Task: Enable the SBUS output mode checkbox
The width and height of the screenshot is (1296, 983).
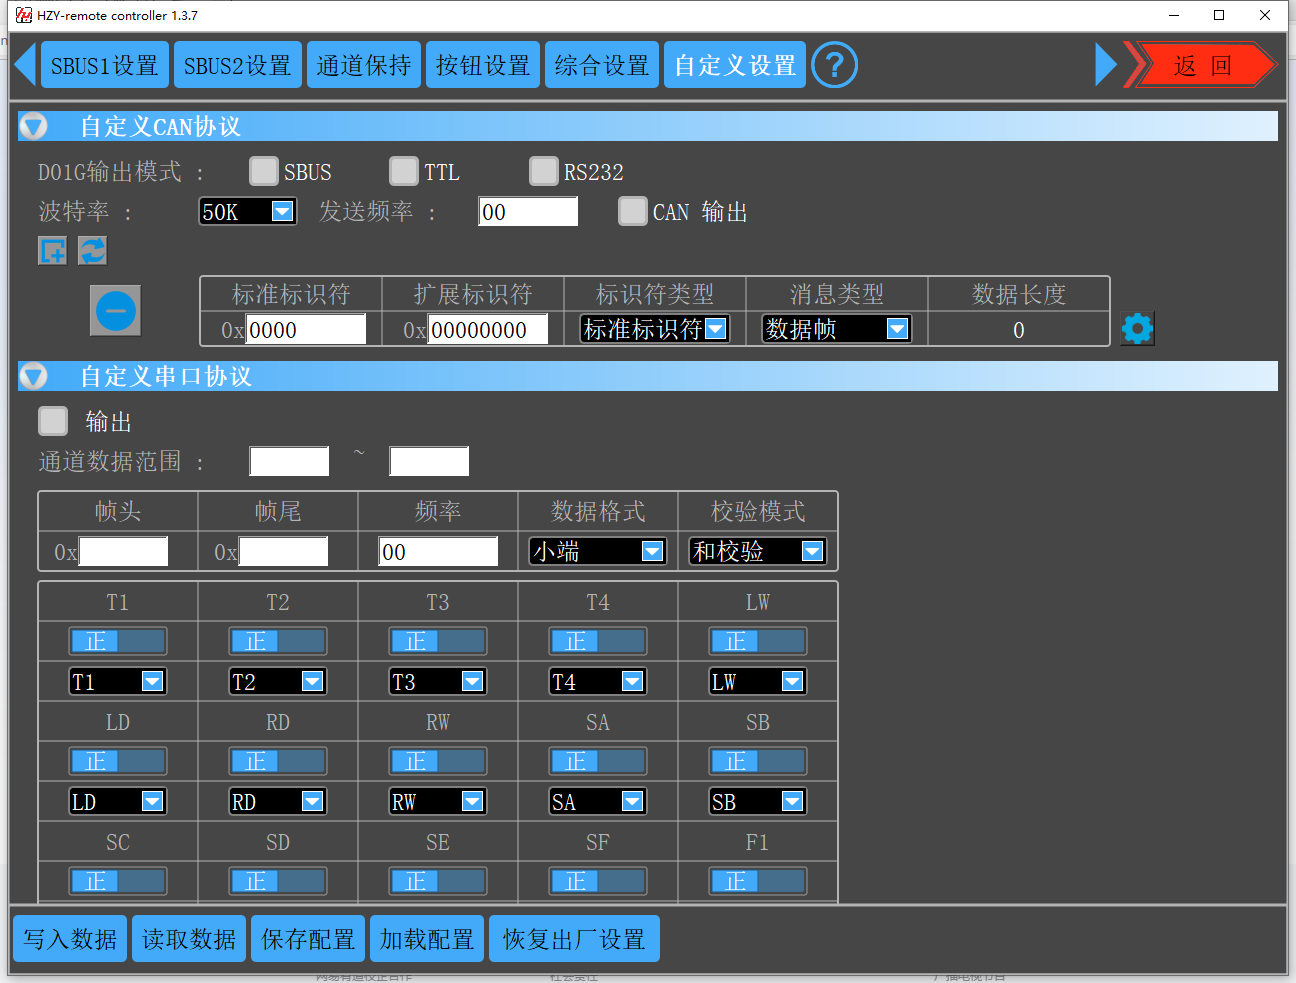Action: pos(264,171)
